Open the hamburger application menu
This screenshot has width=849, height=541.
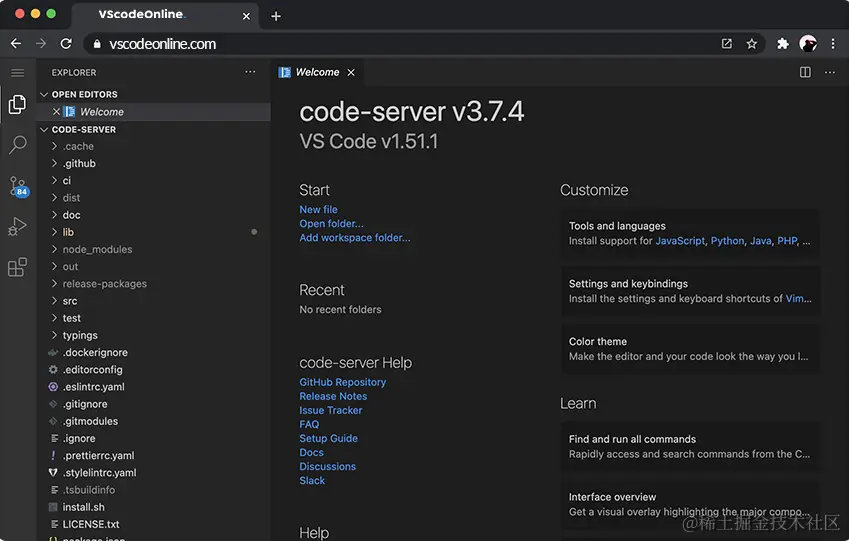[17, 73]
